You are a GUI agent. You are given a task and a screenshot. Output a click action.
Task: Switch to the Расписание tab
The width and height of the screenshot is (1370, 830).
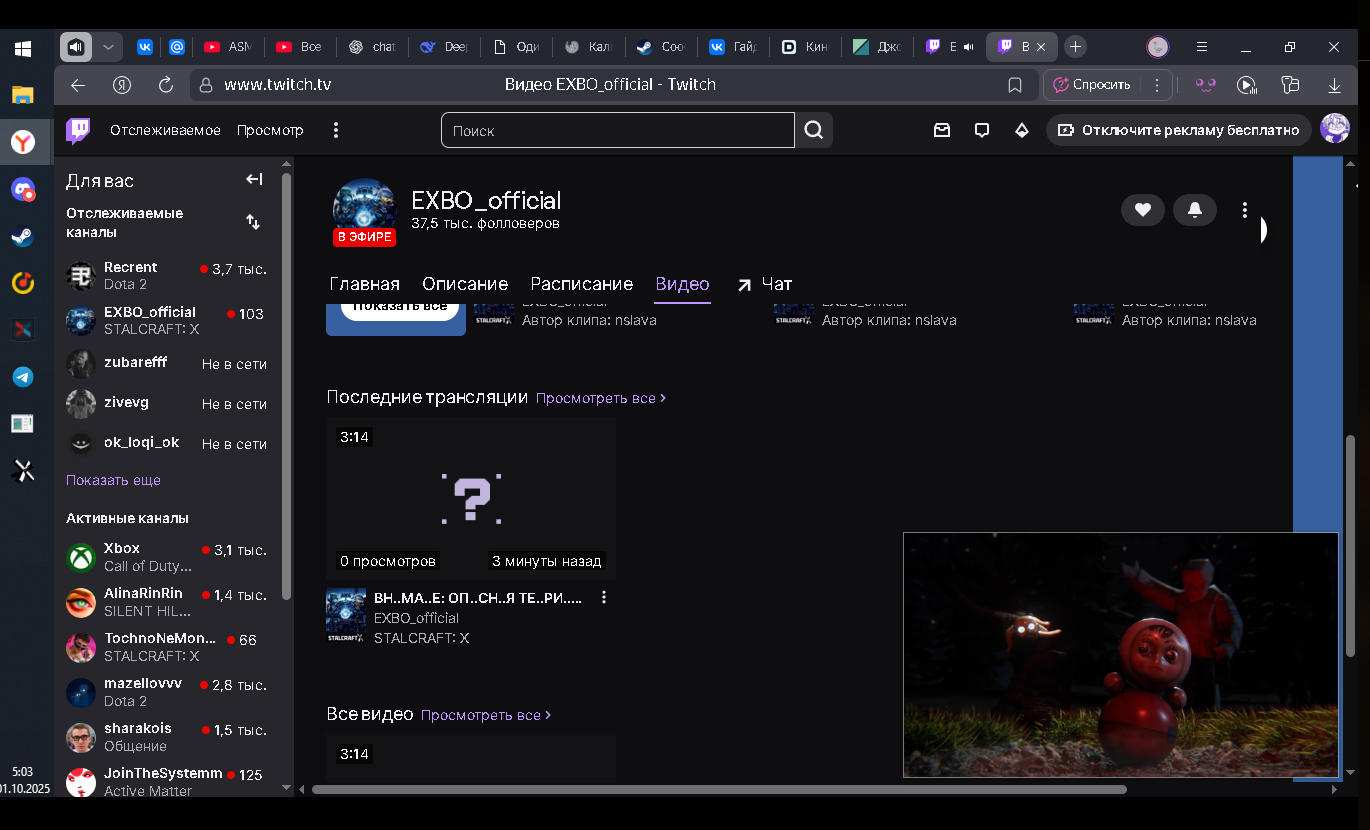click(x=581, y=284)
